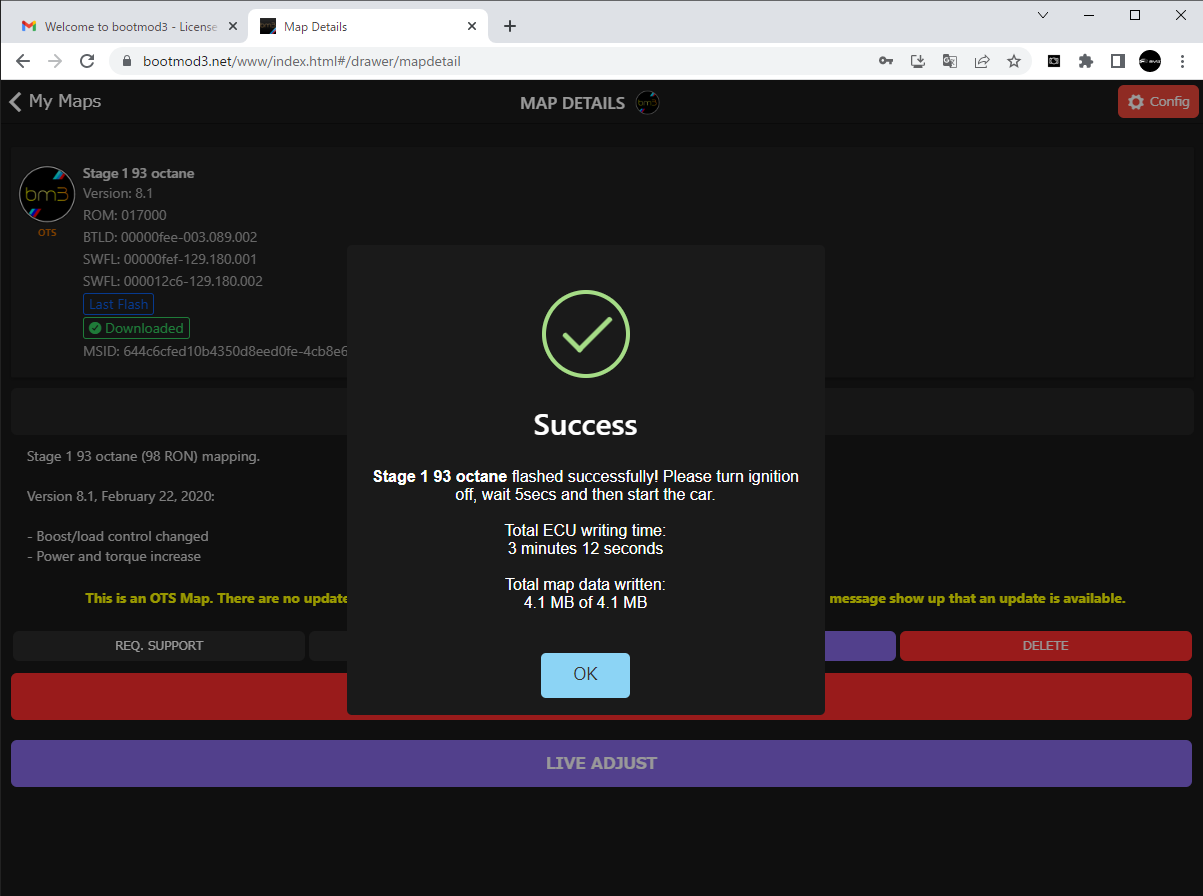Screen dimensions: 1203x896
Task: Click the Last Flash badge
Action: pyautogui.click(x=118, y=304)
